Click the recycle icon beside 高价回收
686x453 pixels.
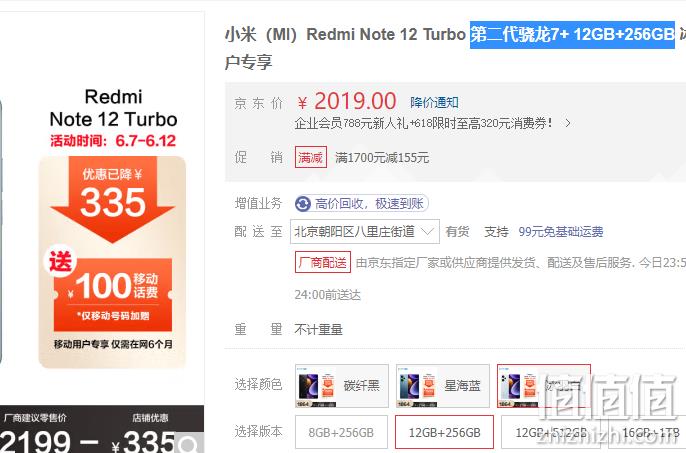(x=302, y=204)
